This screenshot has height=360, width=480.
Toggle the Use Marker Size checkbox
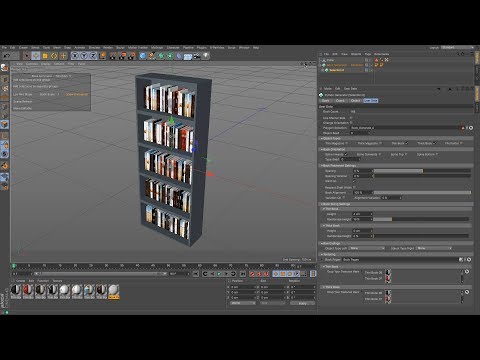click(x=351, y=118)
